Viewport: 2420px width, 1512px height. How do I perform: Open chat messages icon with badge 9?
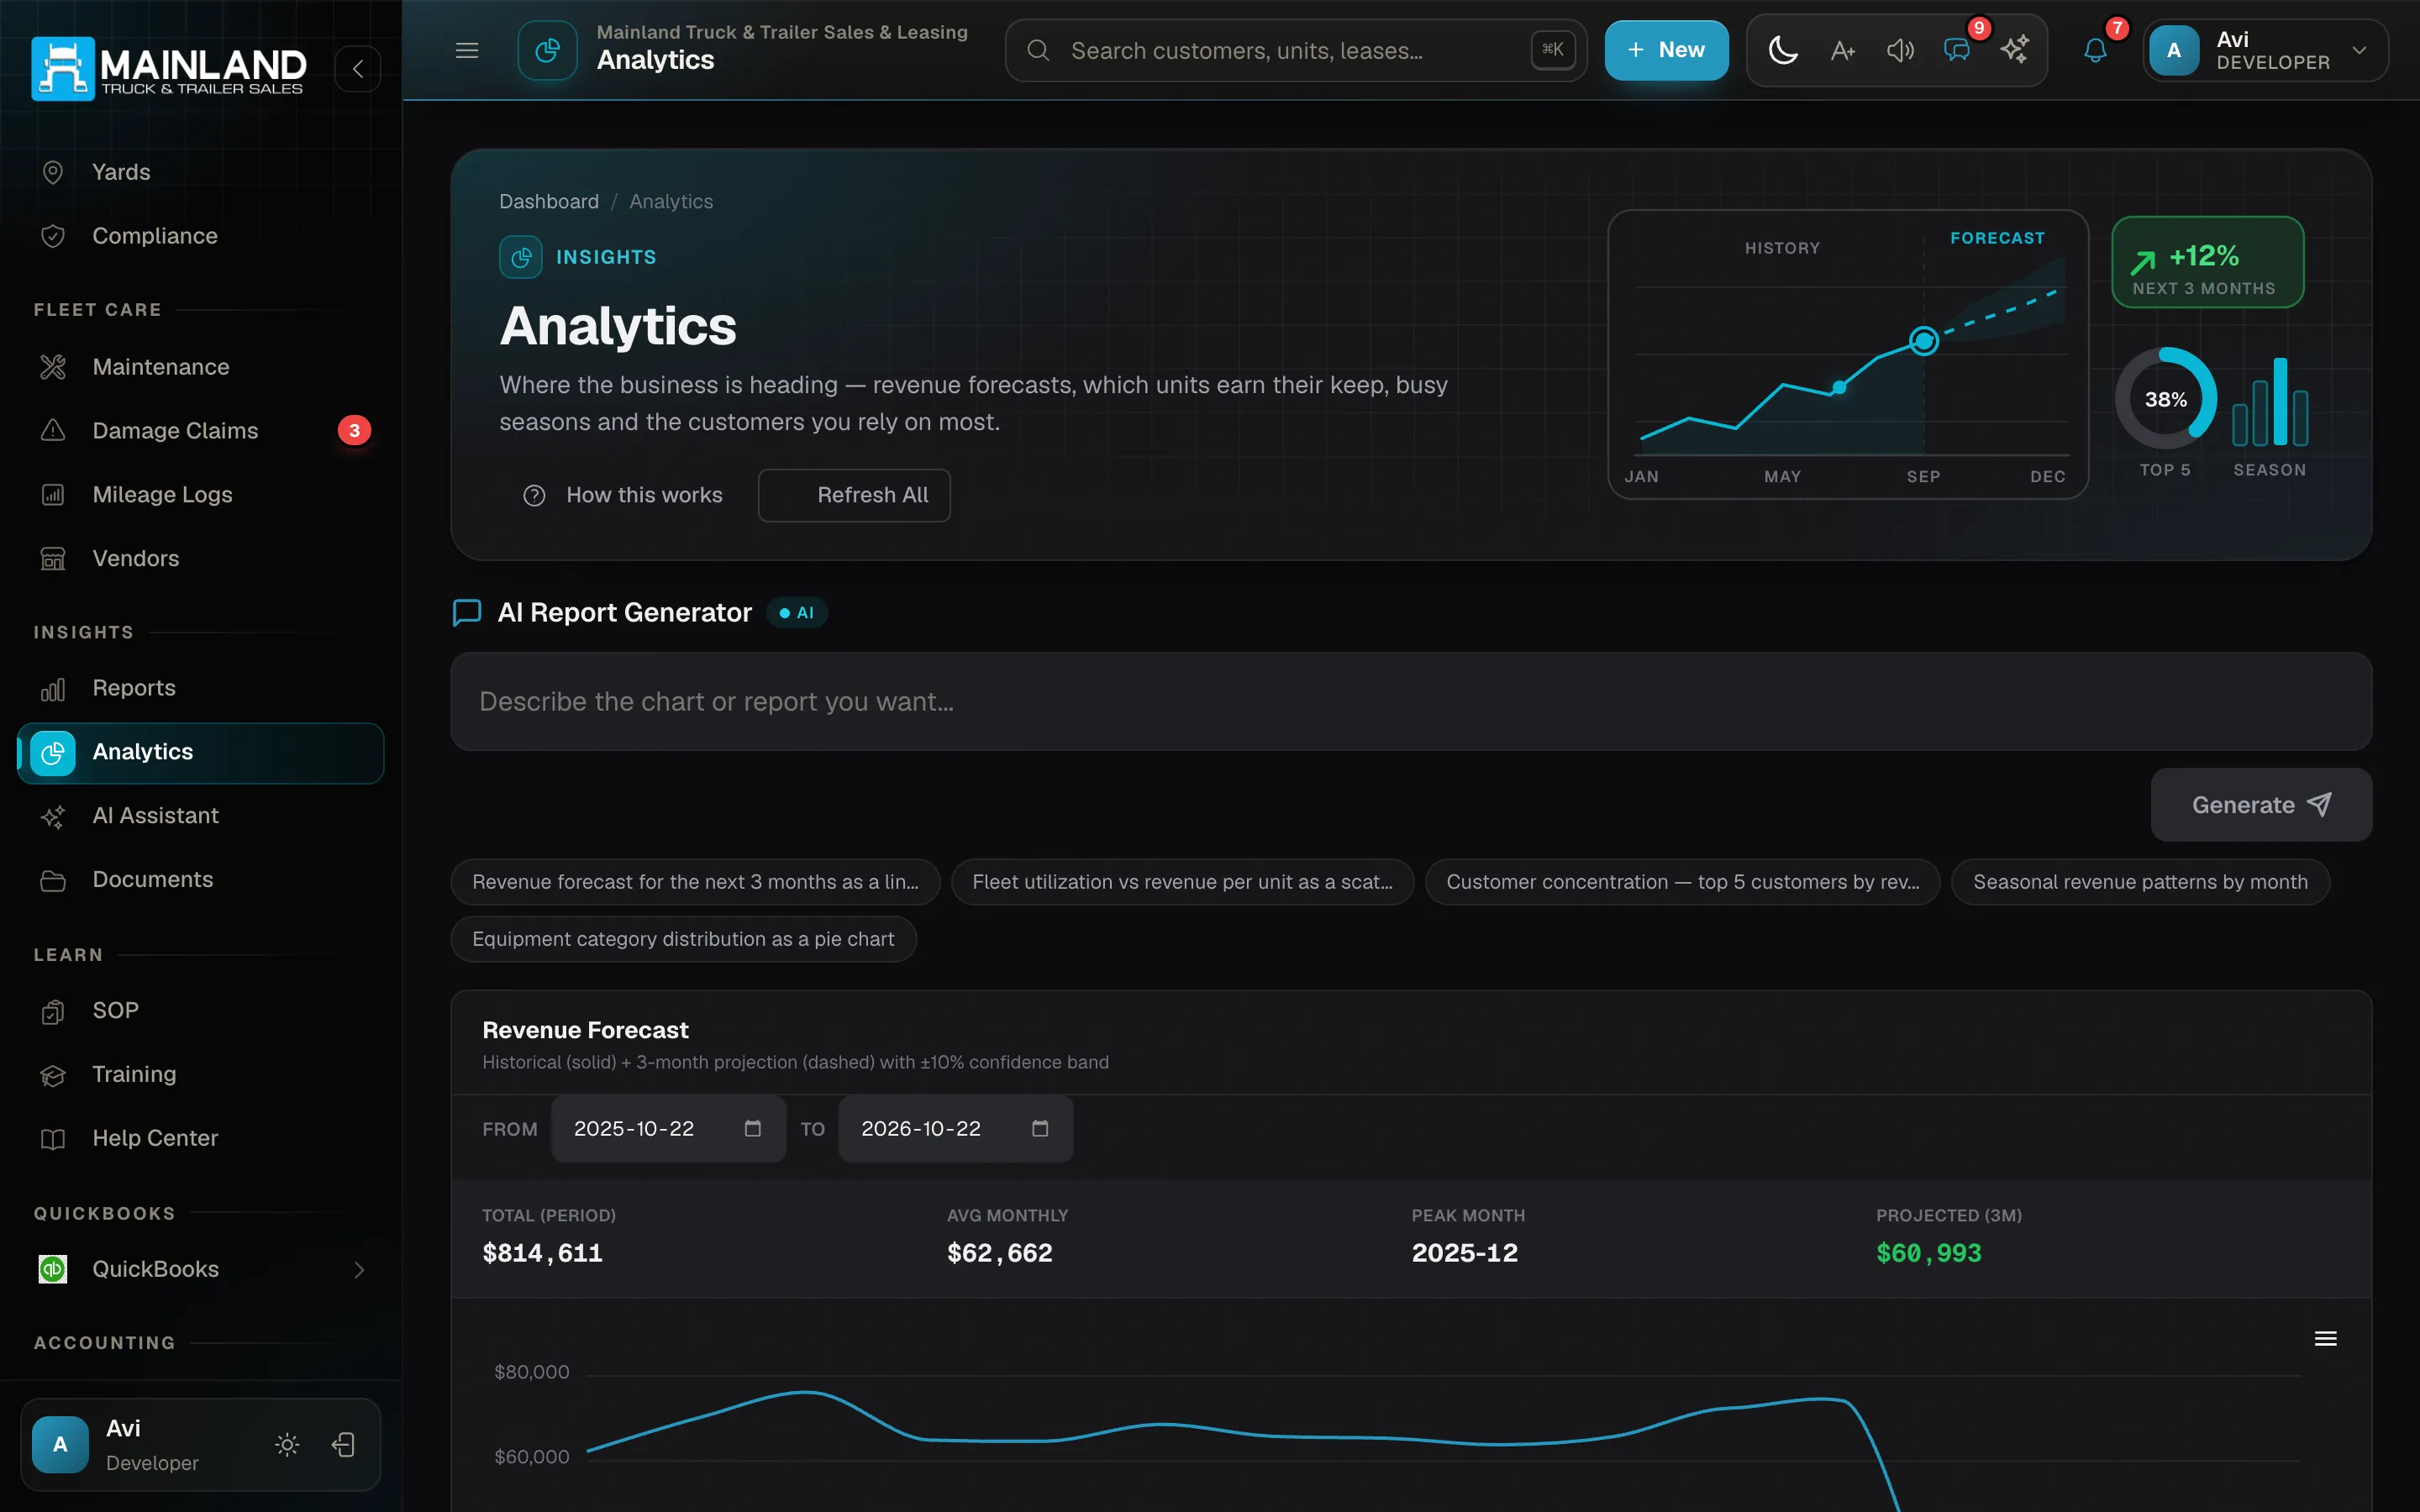pos(1957,50)
